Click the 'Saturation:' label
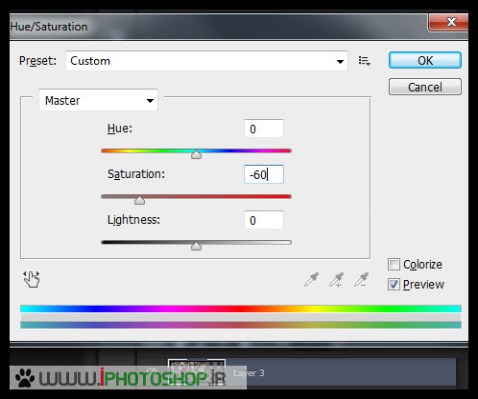Image resolution: width=478 pixels, height=399 pixels. (136, 174)
